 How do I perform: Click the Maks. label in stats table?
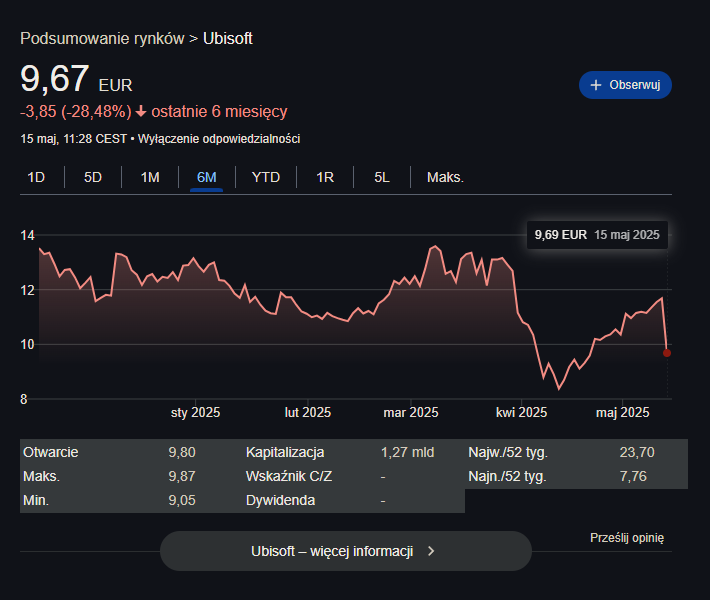(x=41, y=476)
